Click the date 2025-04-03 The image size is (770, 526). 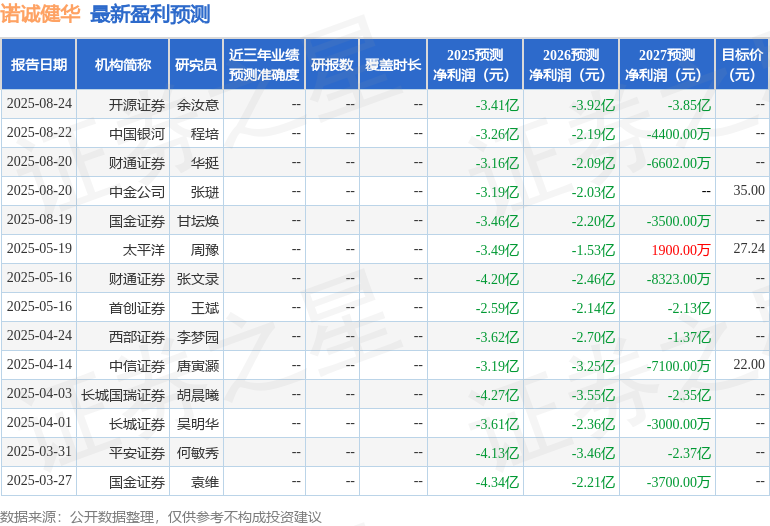tap(39, 393)
